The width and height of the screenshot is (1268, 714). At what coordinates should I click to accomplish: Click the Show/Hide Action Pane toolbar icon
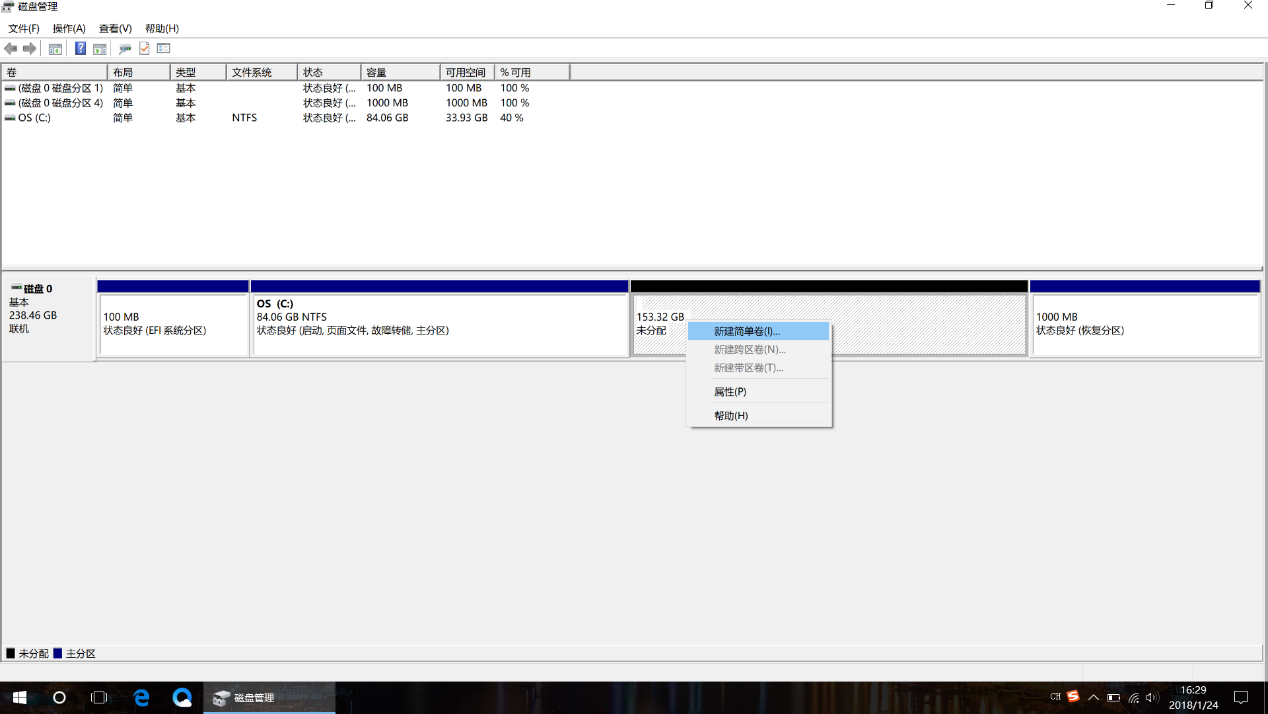pos(100,48)
